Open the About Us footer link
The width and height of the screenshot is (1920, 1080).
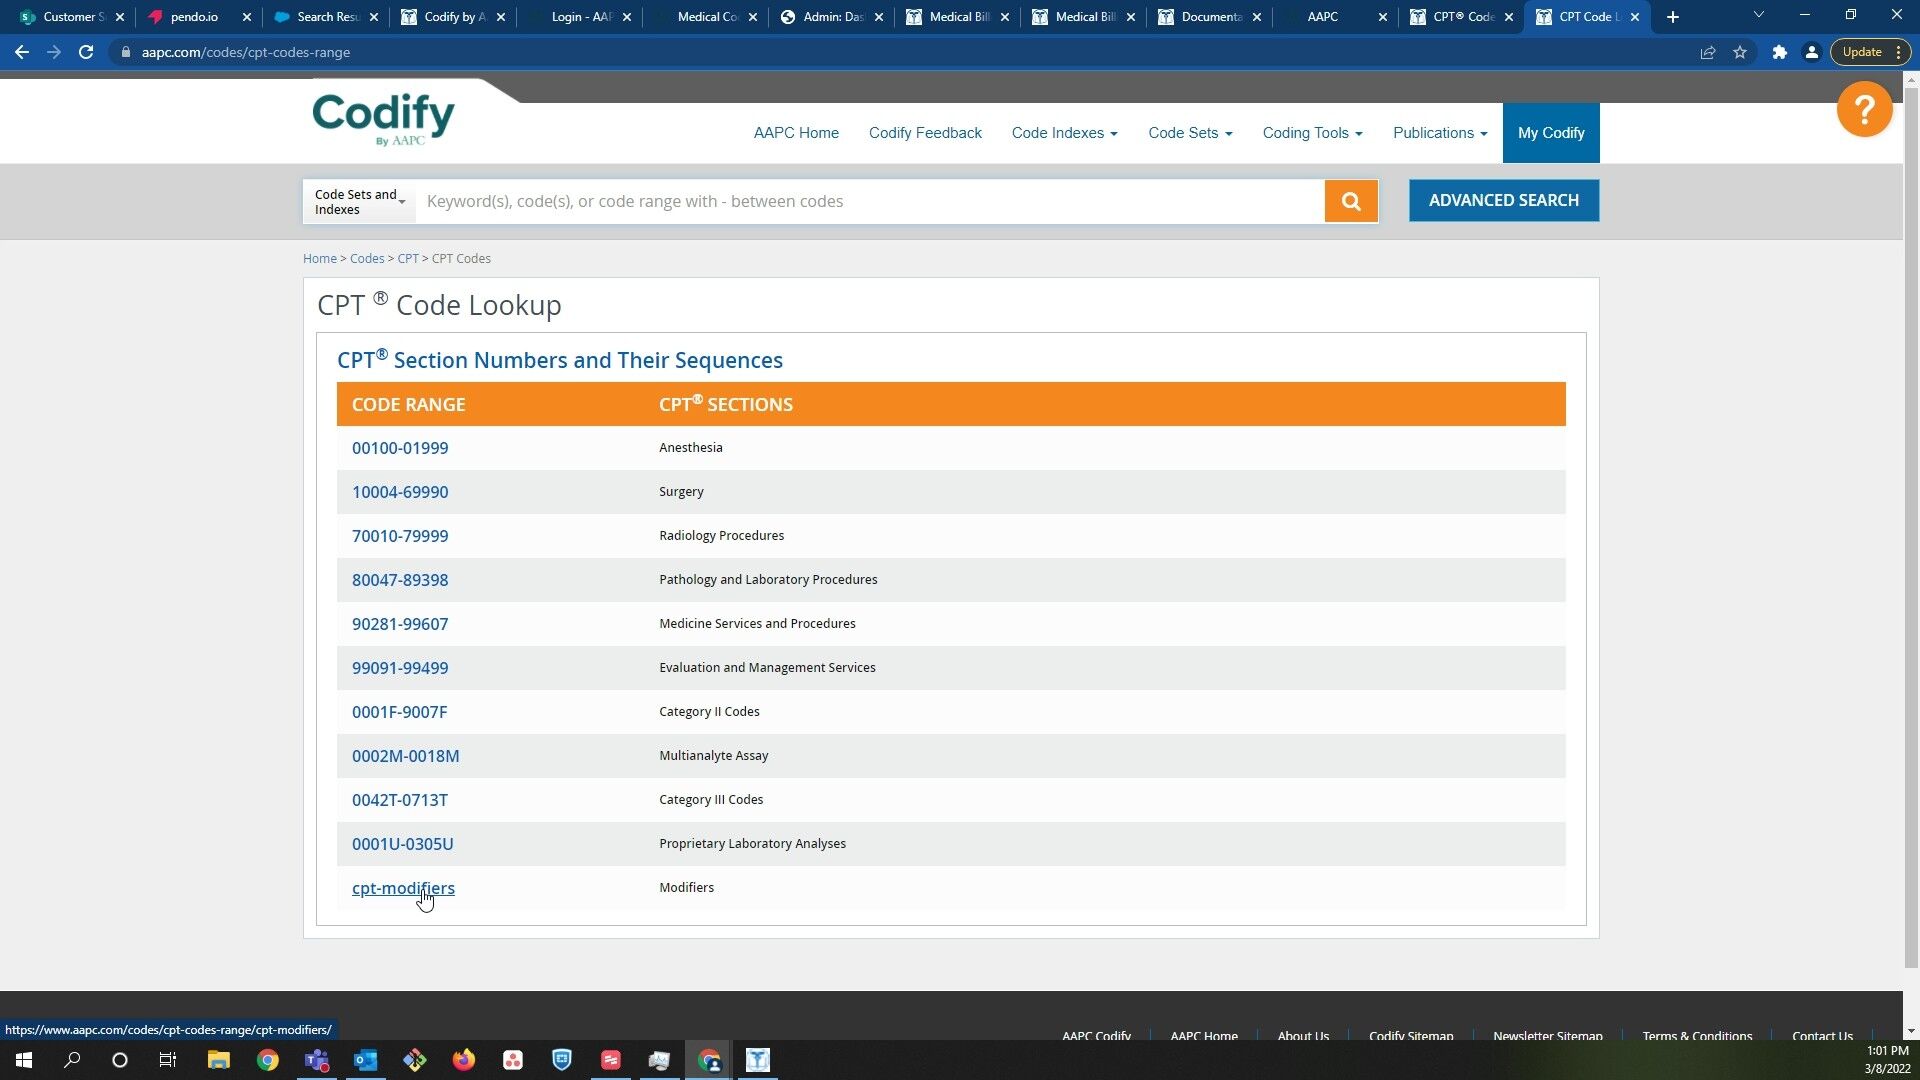click(1303, 1036)
